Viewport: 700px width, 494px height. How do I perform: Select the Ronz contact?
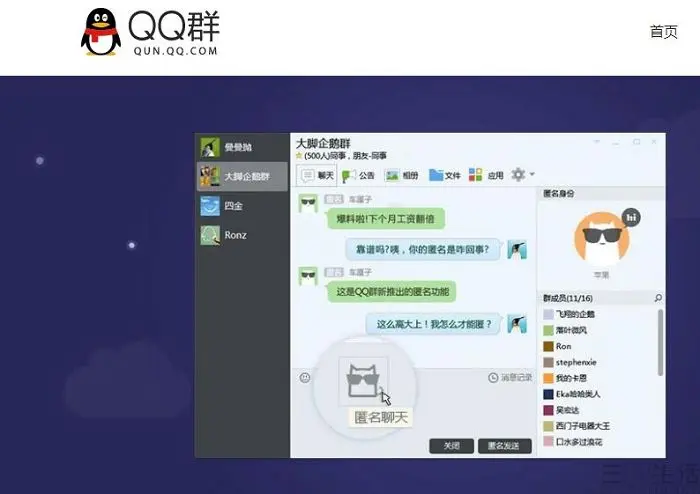pyautogui.click(x=242, y=235)
